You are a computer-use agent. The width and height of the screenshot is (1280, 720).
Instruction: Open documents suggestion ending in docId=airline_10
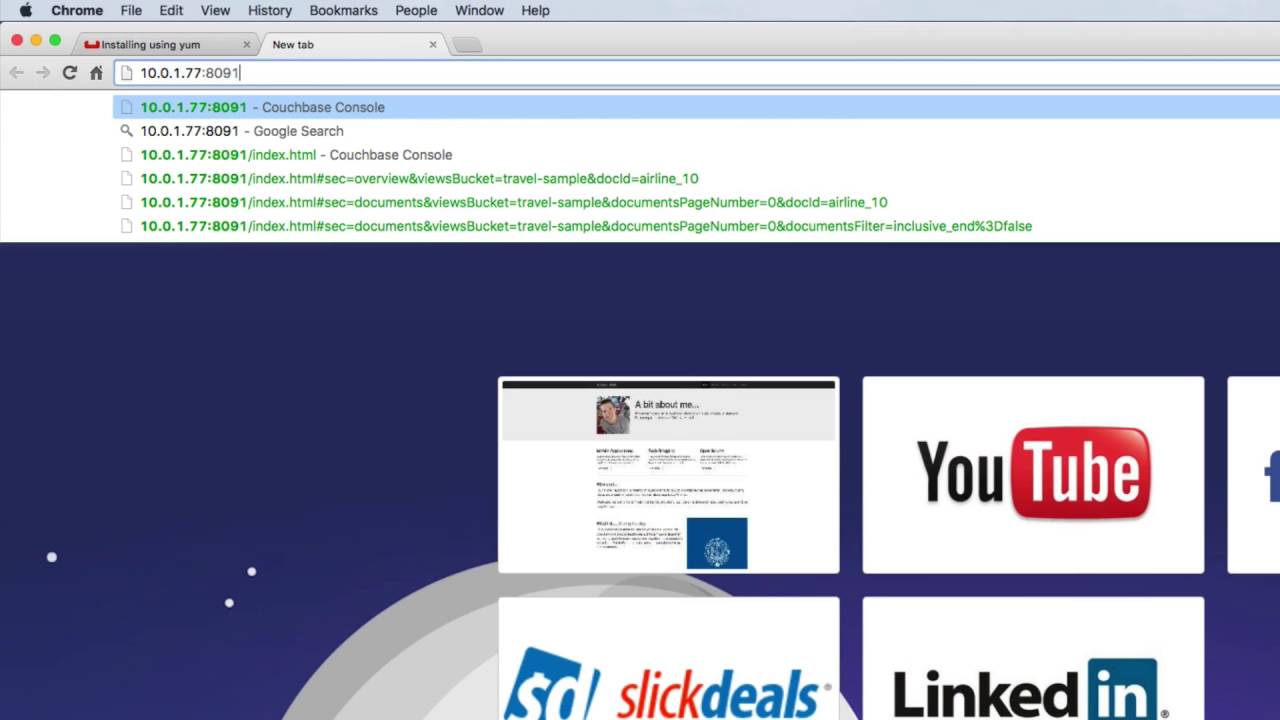coord(696,202)
